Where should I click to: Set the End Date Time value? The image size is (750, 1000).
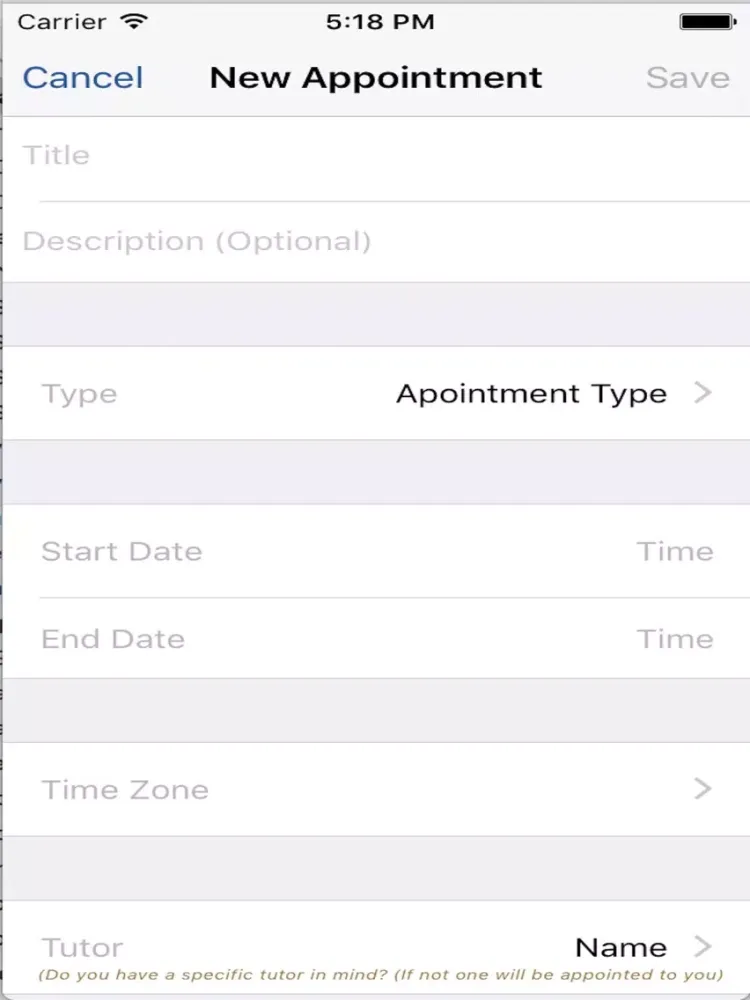pos(675,638)
